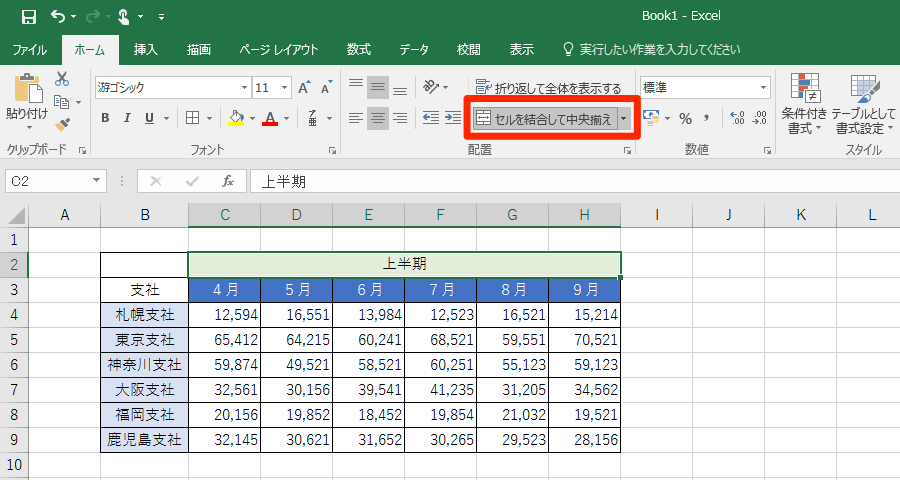Viewport: 900px width, 480px height.
Task: Click the text orientation icon
Action: (x=431, y=87)
